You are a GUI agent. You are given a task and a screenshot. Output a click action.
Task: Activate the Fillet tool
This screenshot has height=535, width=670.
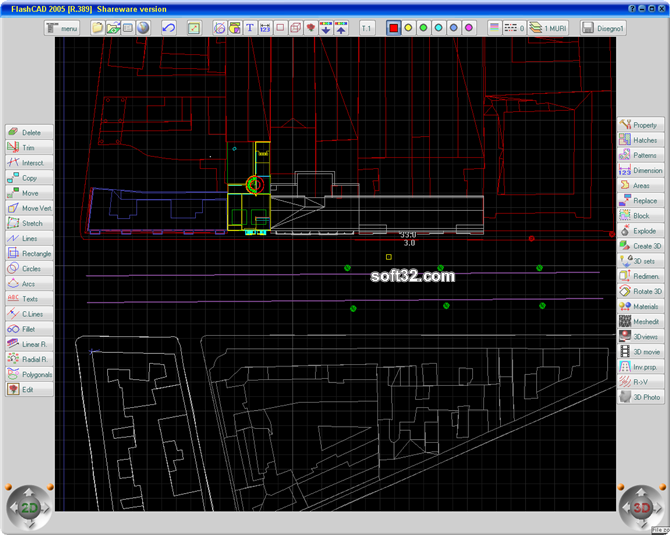[29, 329]
